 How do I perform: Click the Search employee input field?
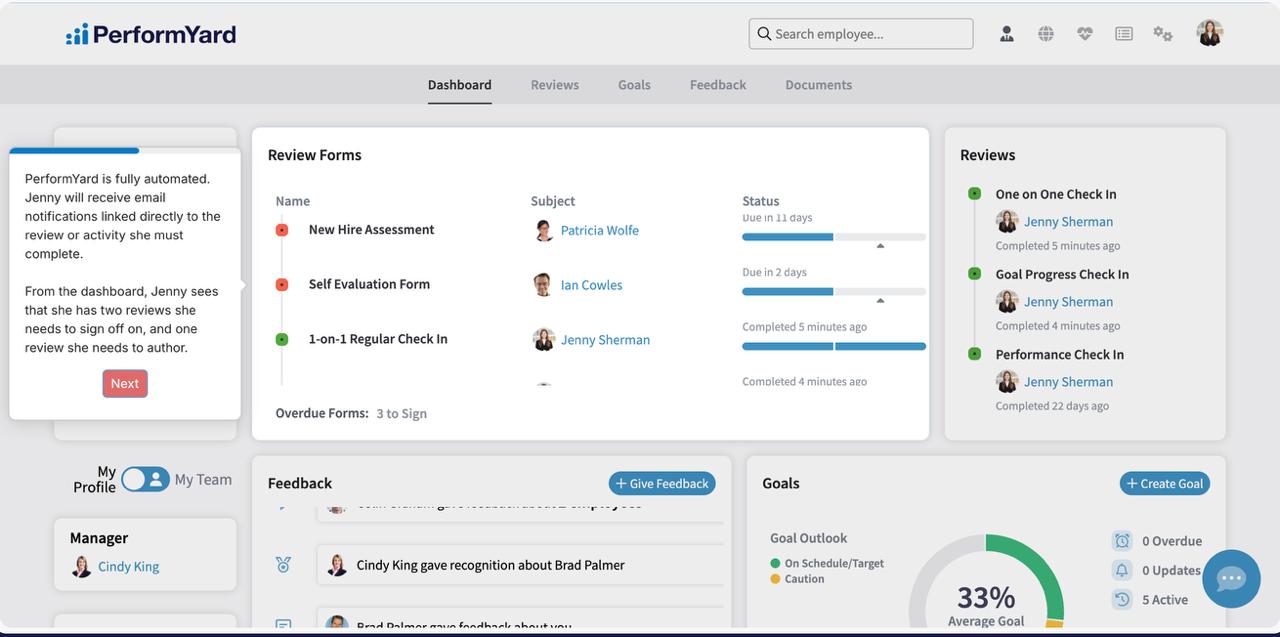[x=861, y=34]
